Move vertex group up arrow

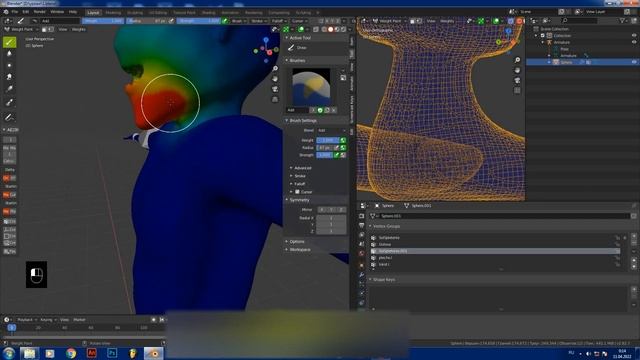pyautogui.click(x=634, y=260)
